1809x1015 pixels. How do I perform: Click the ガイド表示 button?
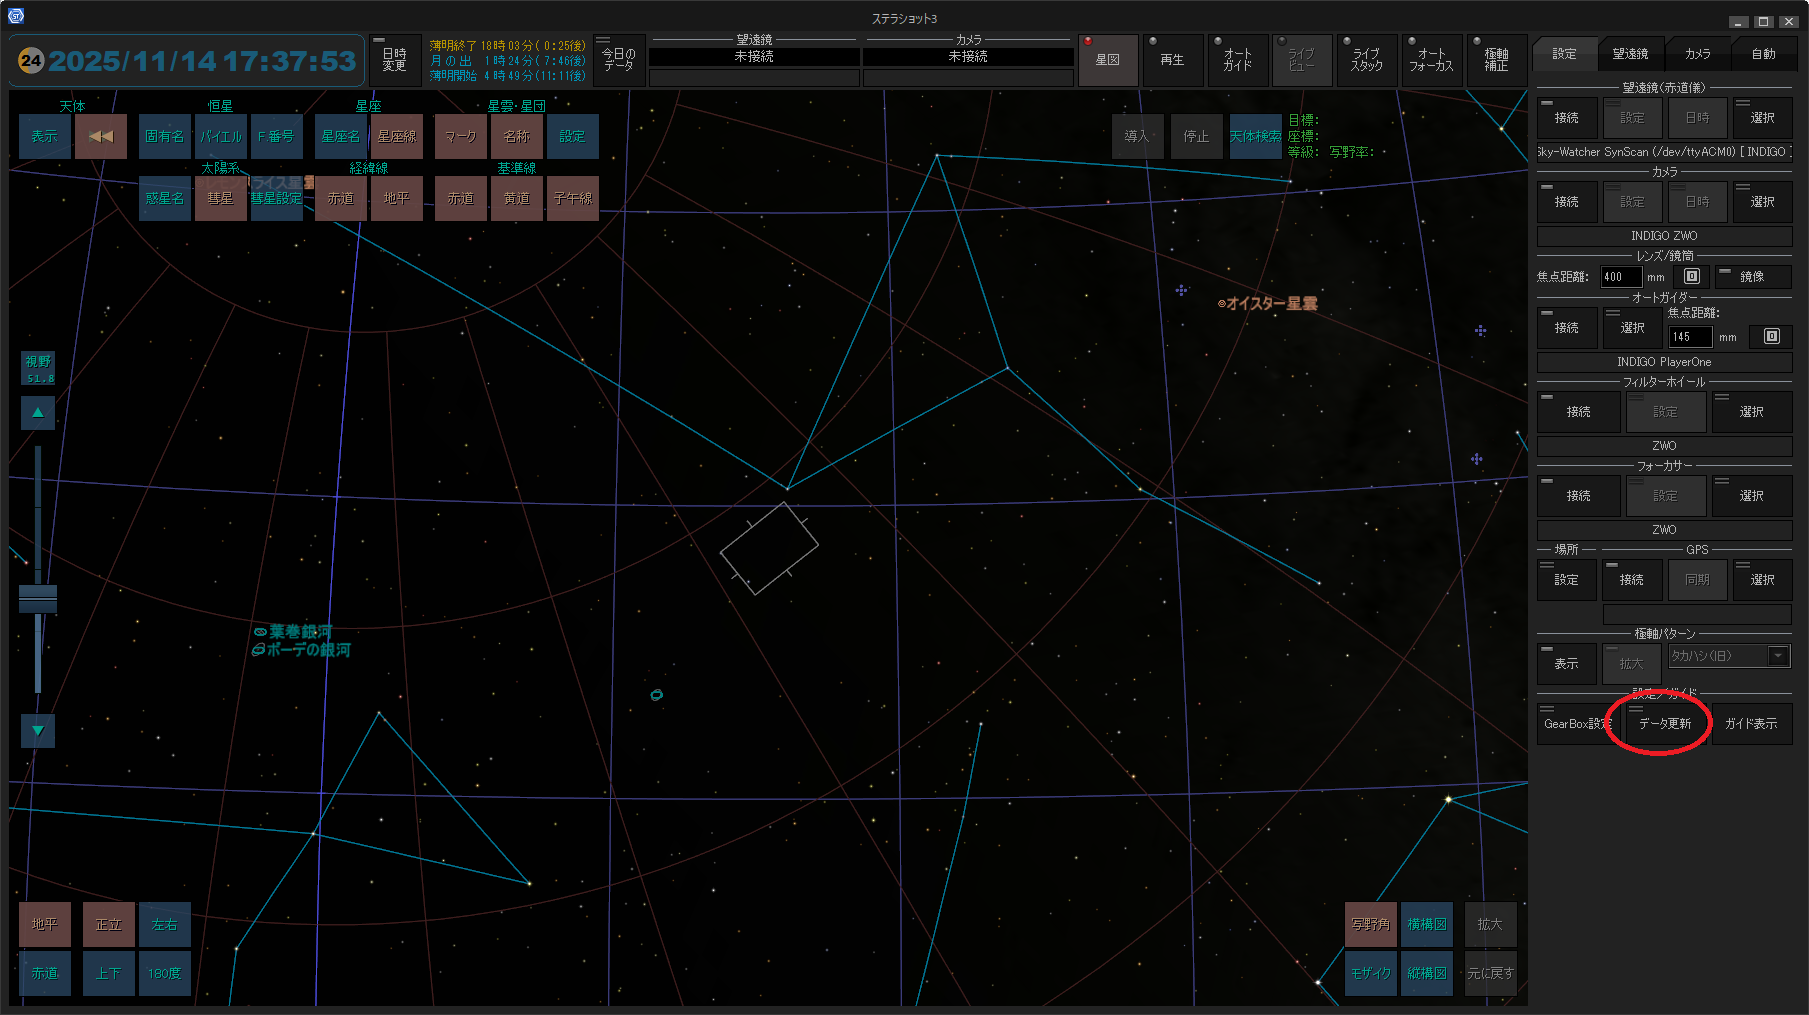click(1751, 724)
